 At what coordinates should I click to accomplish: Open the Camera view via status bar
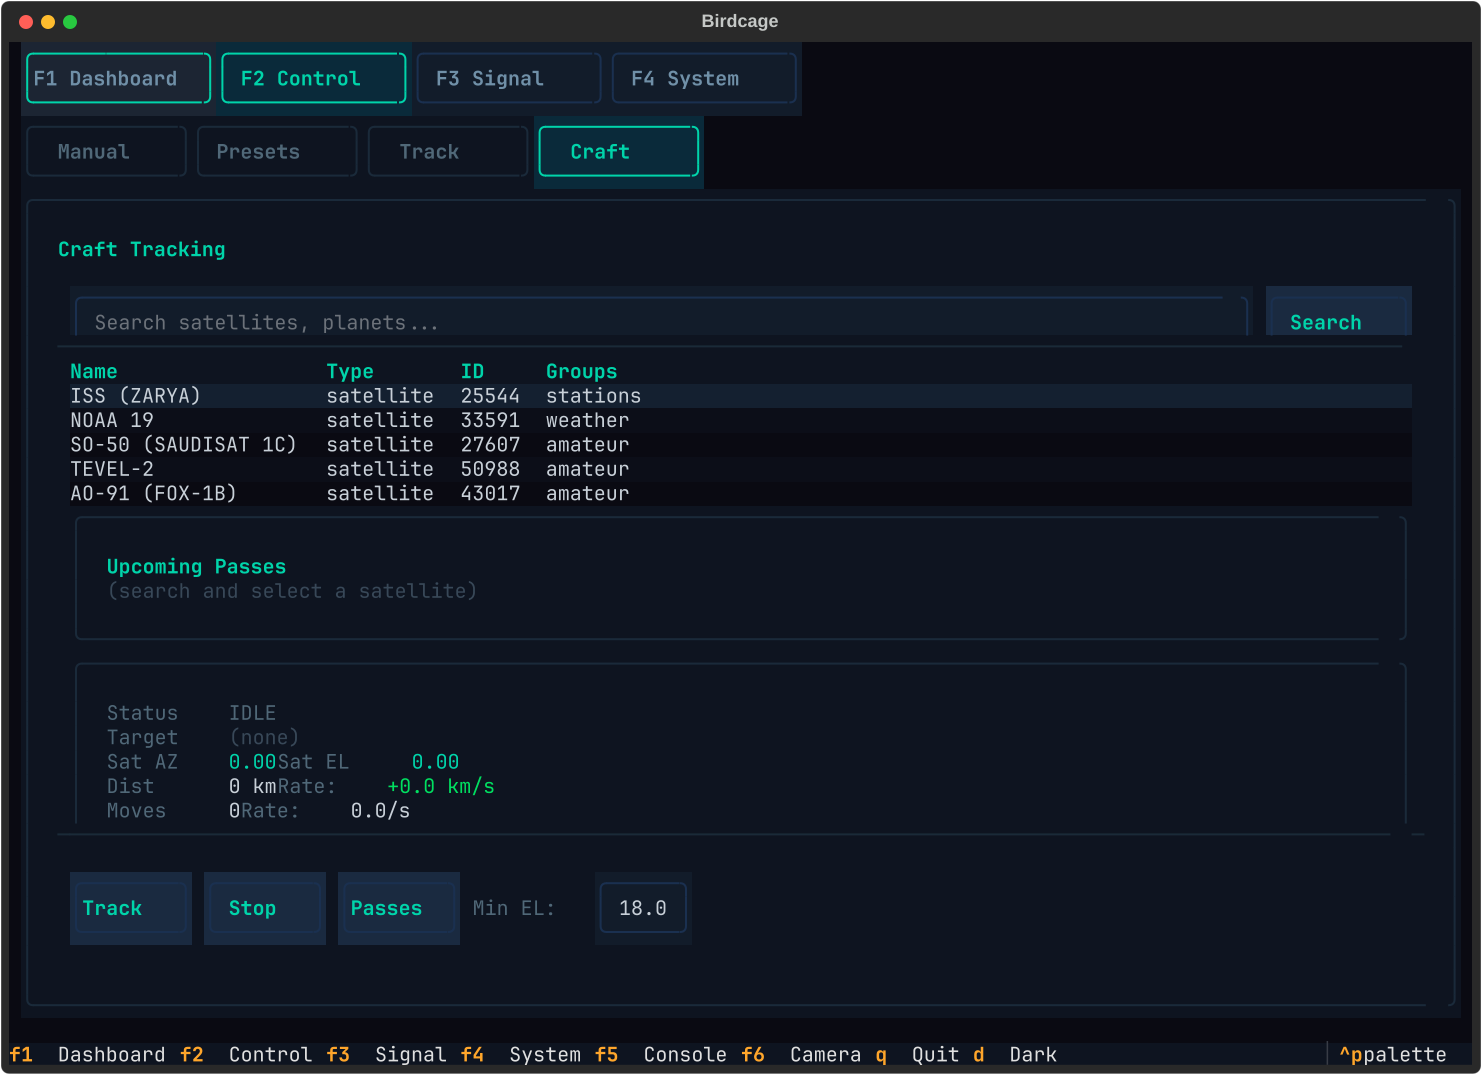click(825, 1054)
